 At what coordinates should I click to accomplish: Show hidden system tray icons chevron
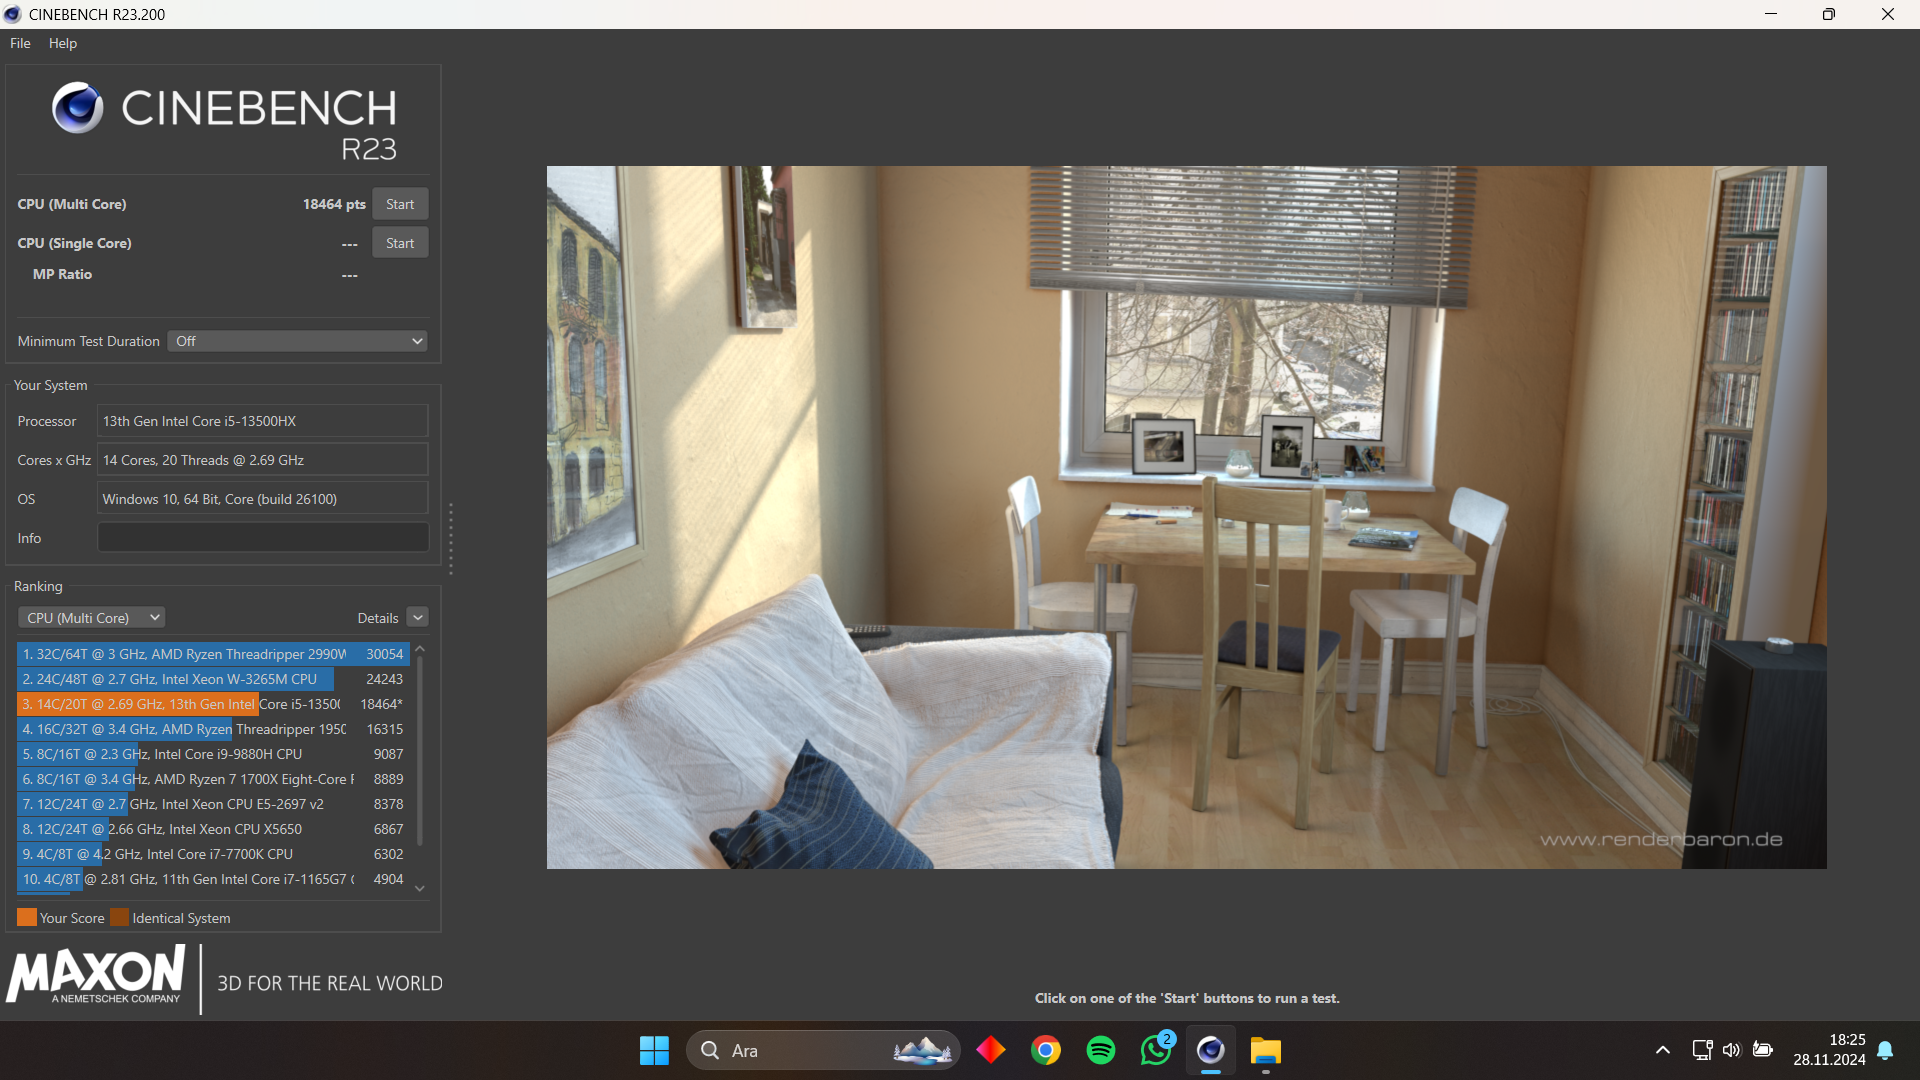coord(1662,1050)
